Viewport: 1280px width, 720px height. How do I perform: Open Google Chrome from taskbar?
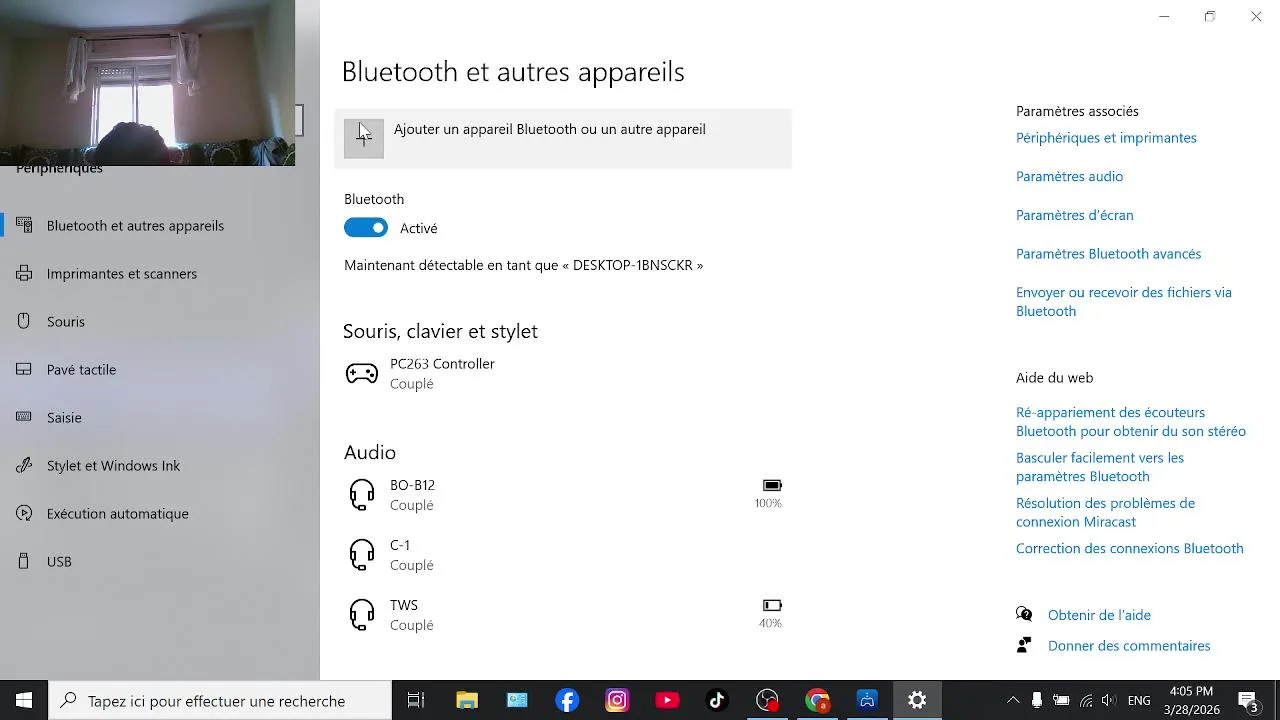click(x=817, y=701)
